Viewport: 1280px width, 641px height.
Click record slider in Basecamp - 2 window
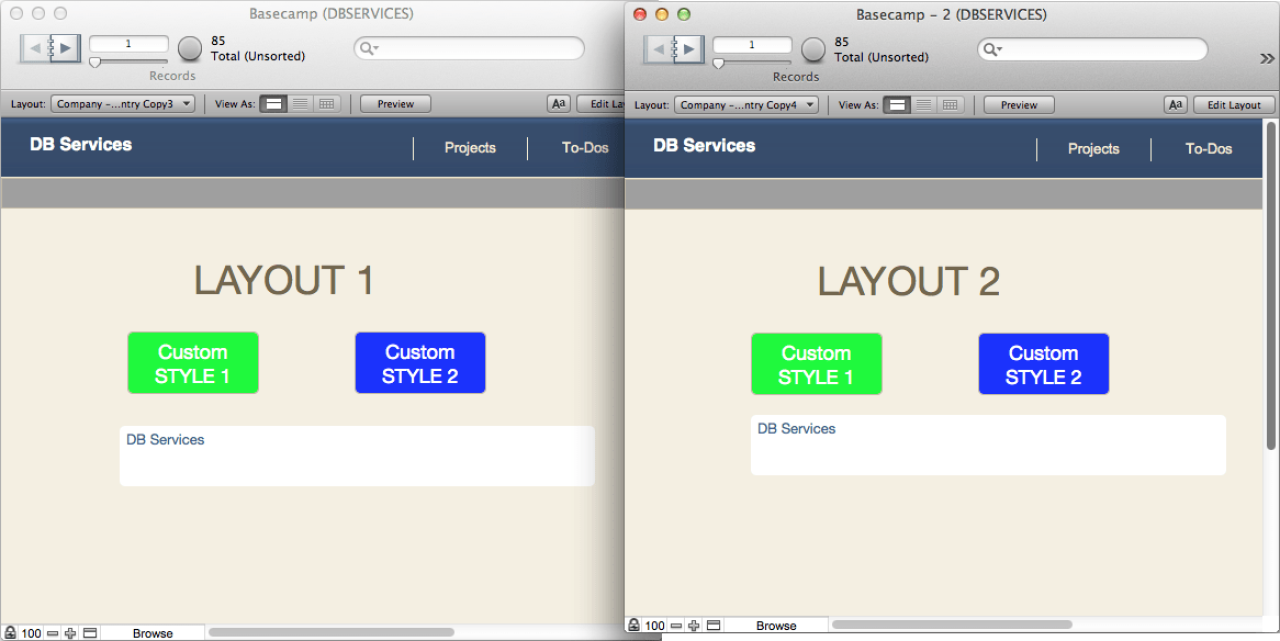[752, 63]
